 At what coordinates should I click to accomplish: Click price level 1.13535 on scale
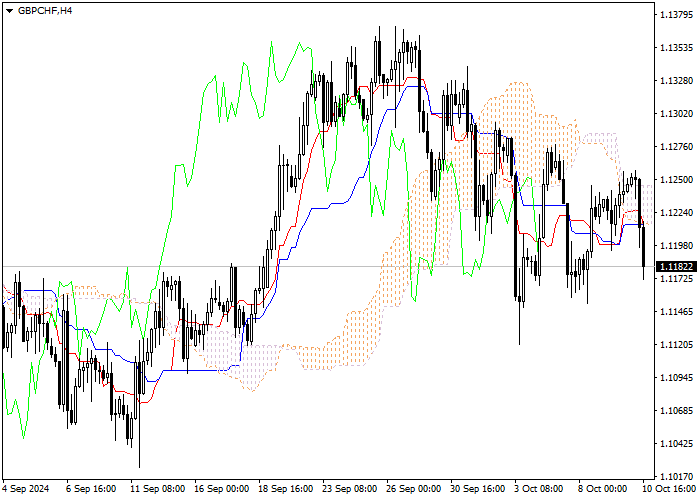[x=676, y=47]
